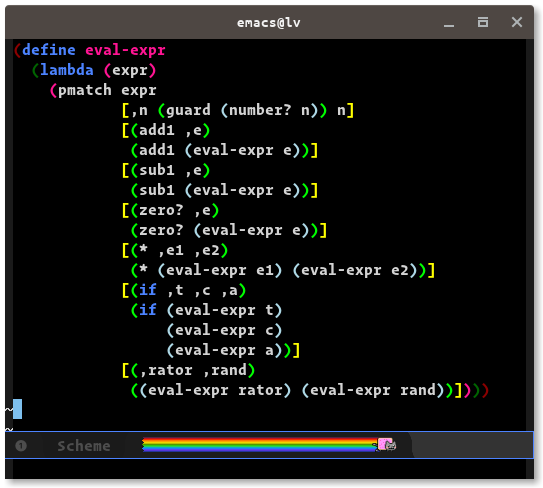The height and width of the screenshot is (488, 543).
Task: Click the Scheme major mode label
Action: pos(84,446)
